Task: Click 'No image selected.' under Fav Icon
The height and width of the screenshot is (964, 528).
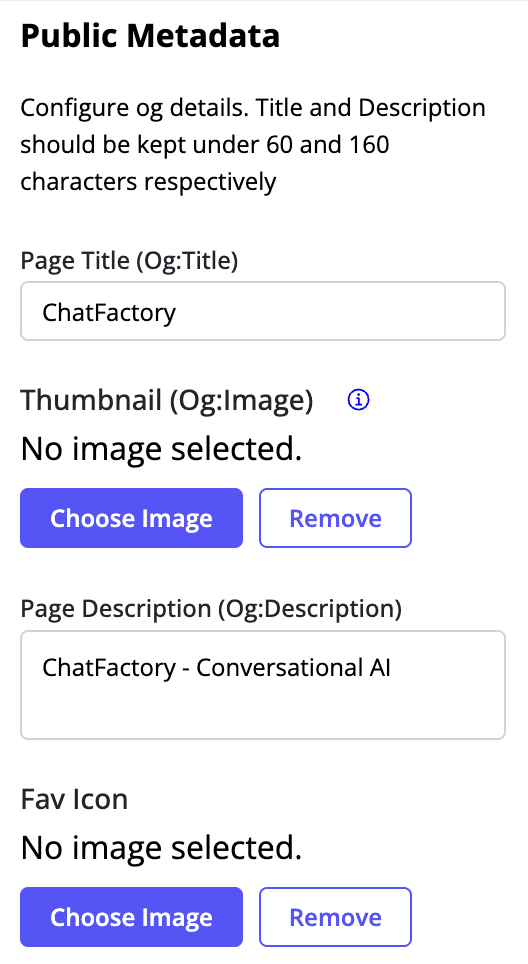Action: (161, 848)
